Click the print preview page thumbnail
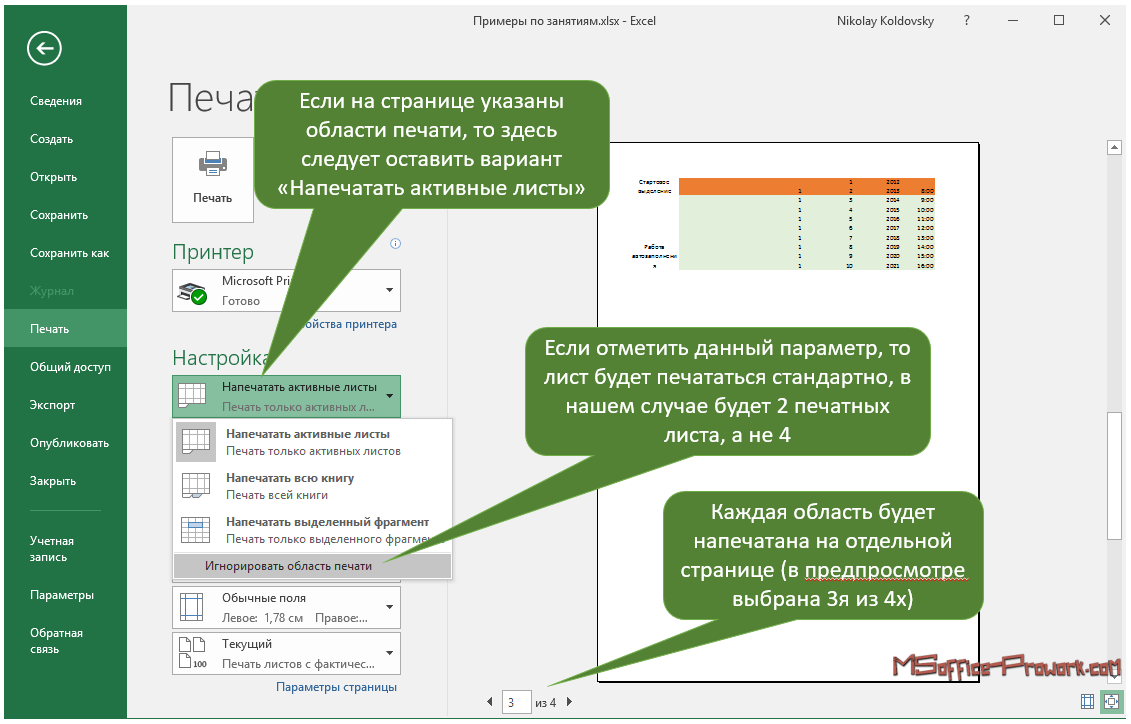 (x=788, y=412)
